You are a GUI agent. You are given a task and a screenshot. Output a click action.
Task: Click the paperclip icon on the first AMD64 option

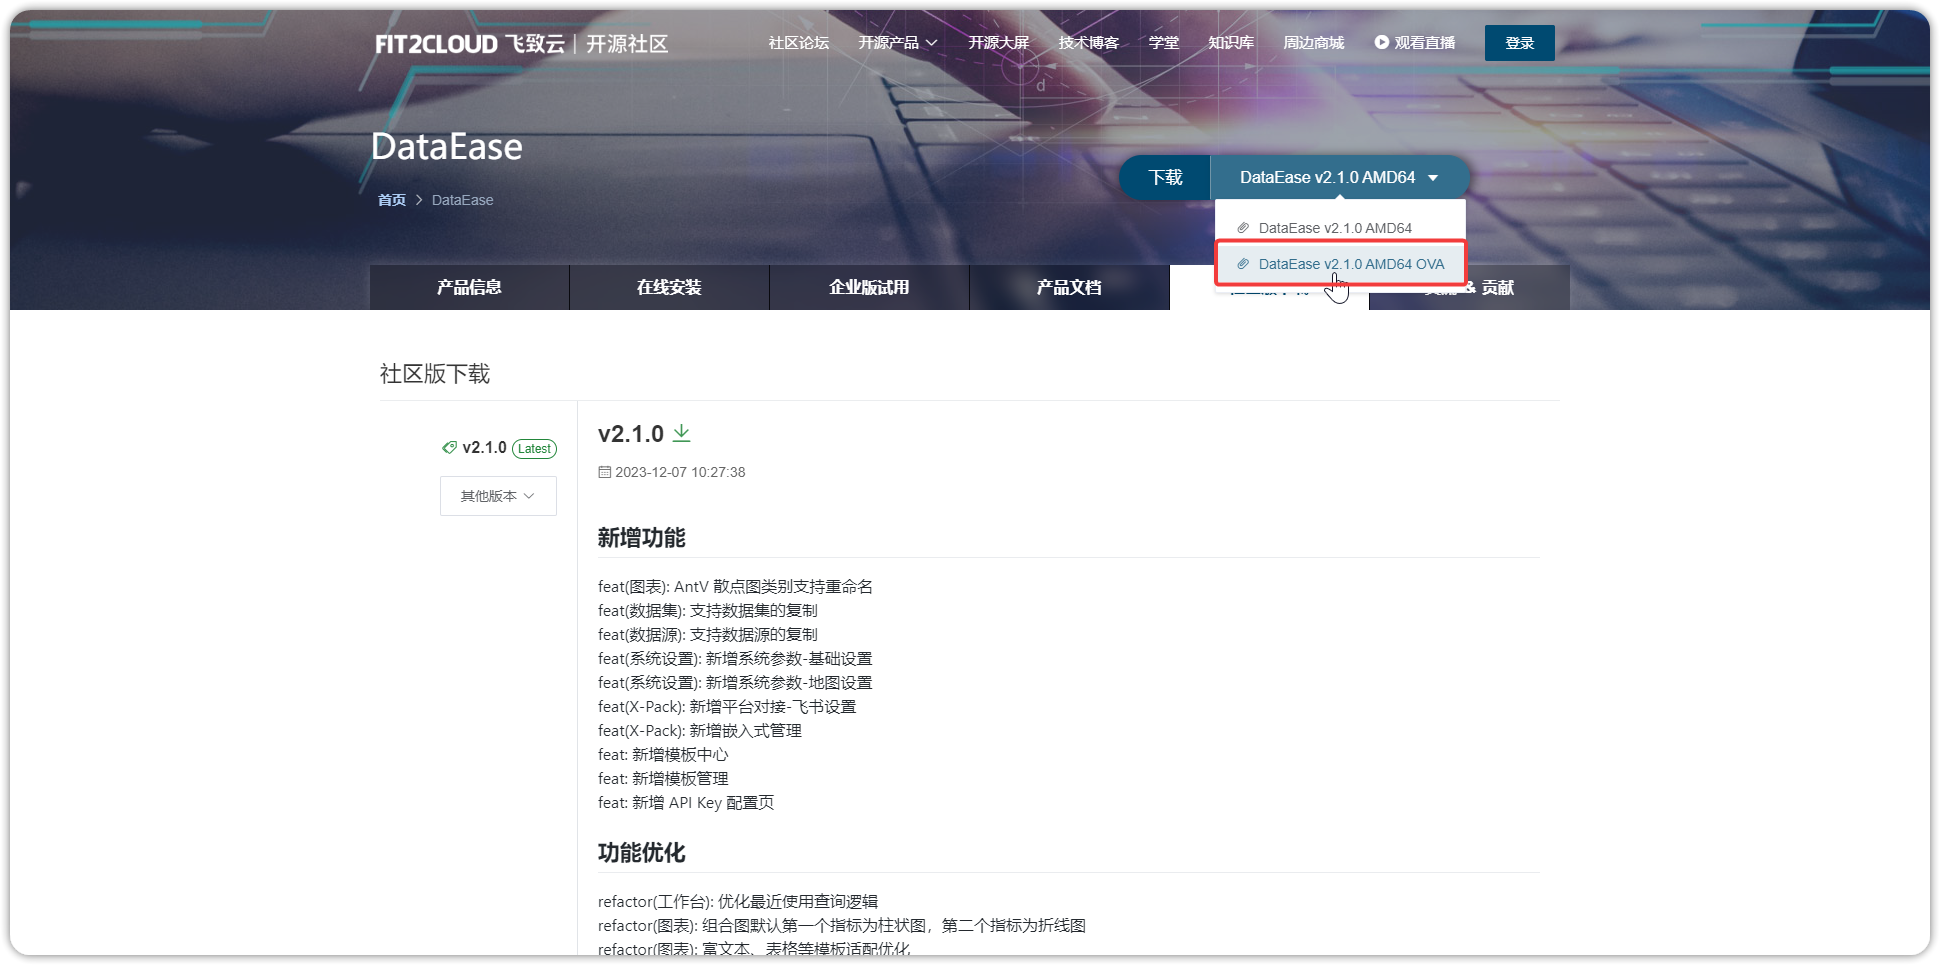point(1243,227)
